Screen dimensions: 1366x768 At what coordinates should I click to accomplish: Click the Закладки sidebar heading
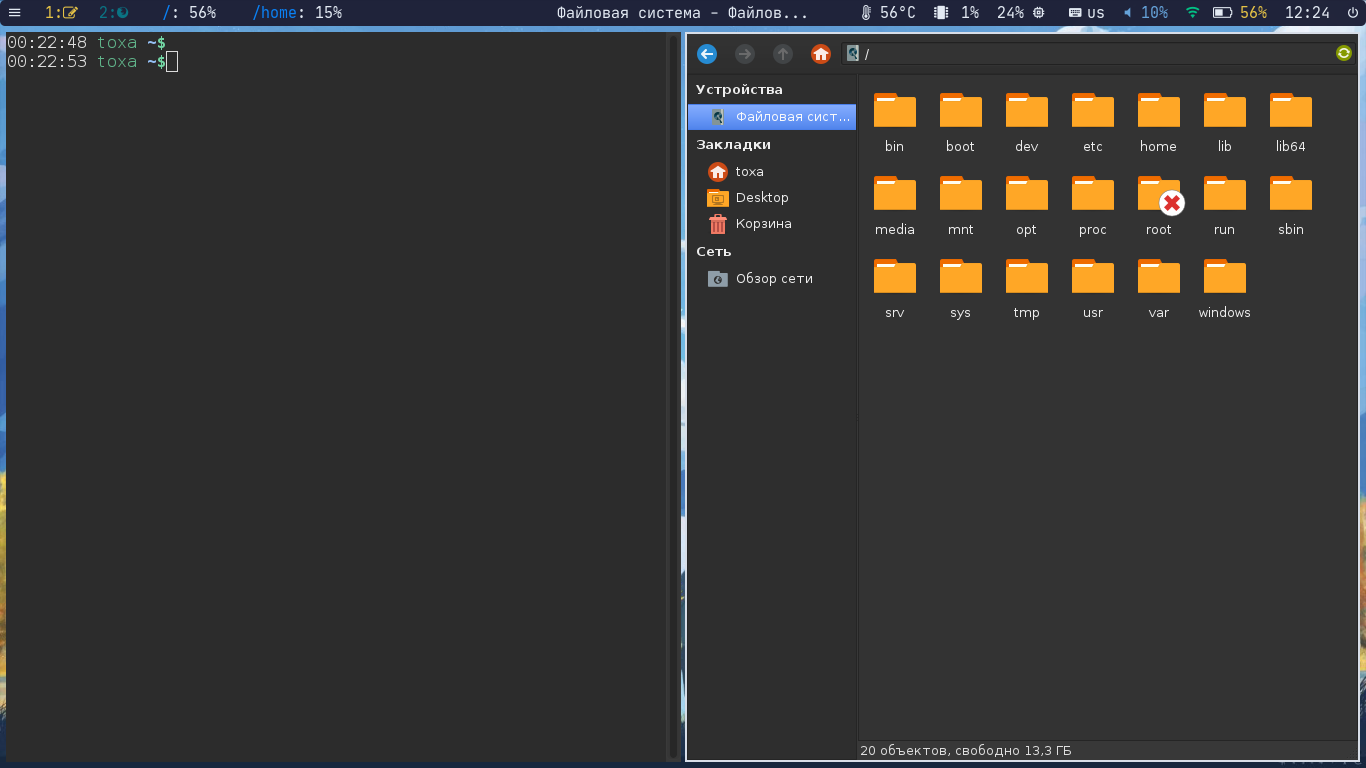tap(733, 145)
